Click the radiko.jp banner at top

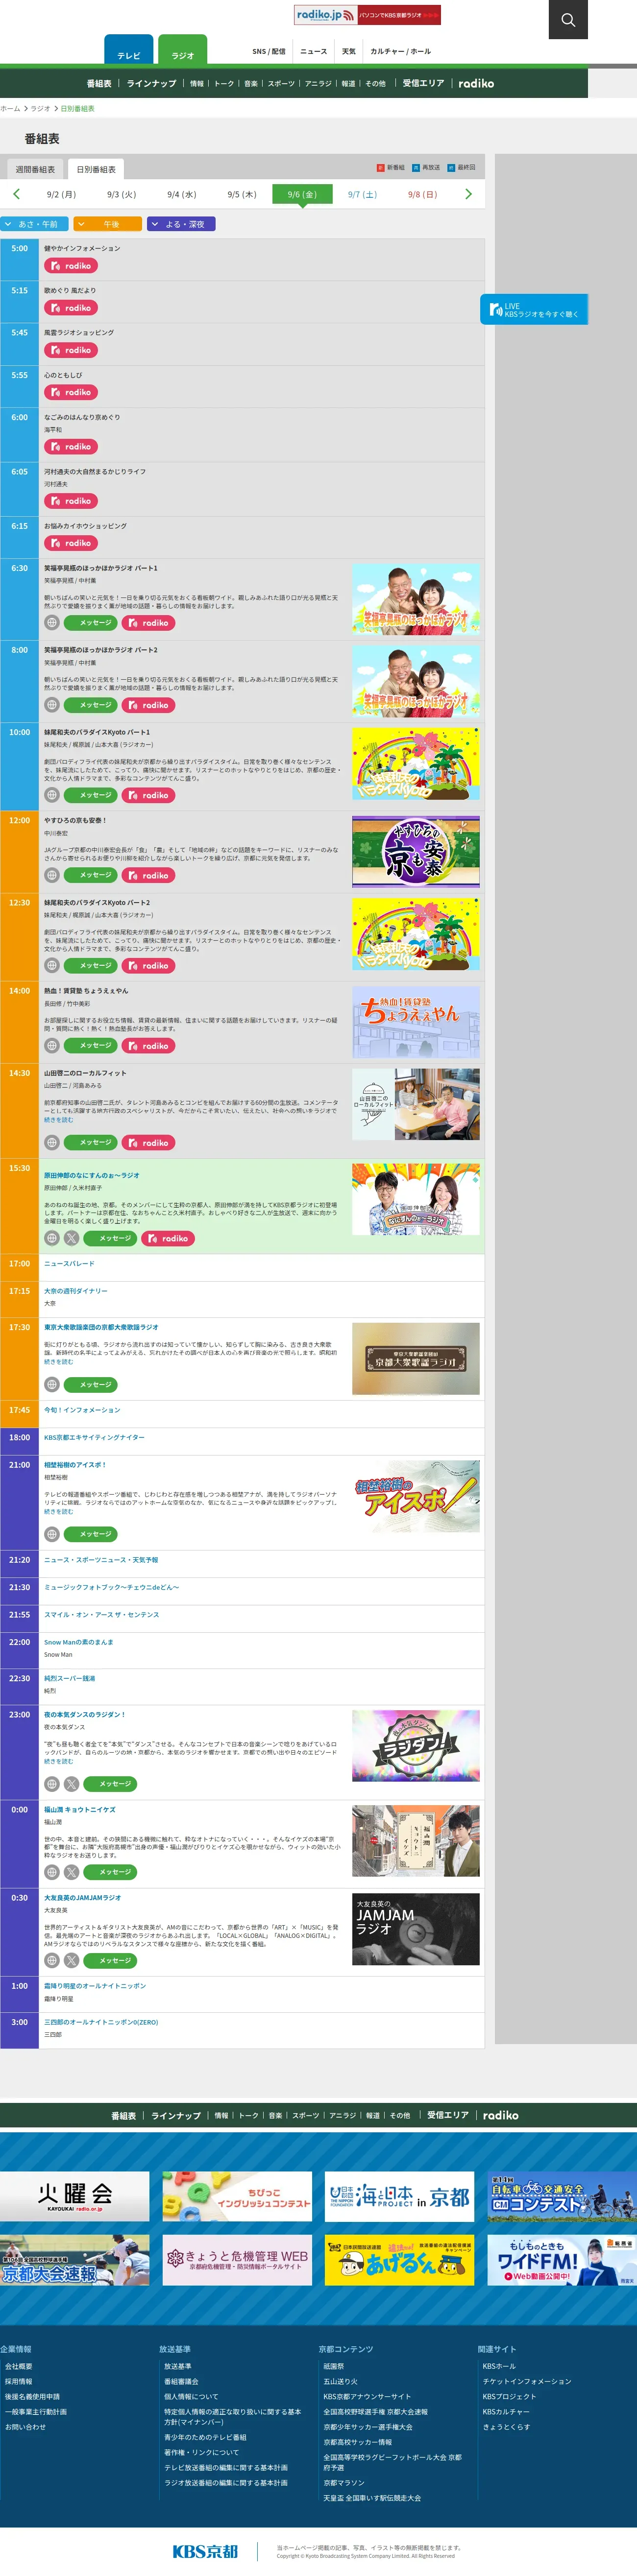pyautogui.click(x=367, y=15)
